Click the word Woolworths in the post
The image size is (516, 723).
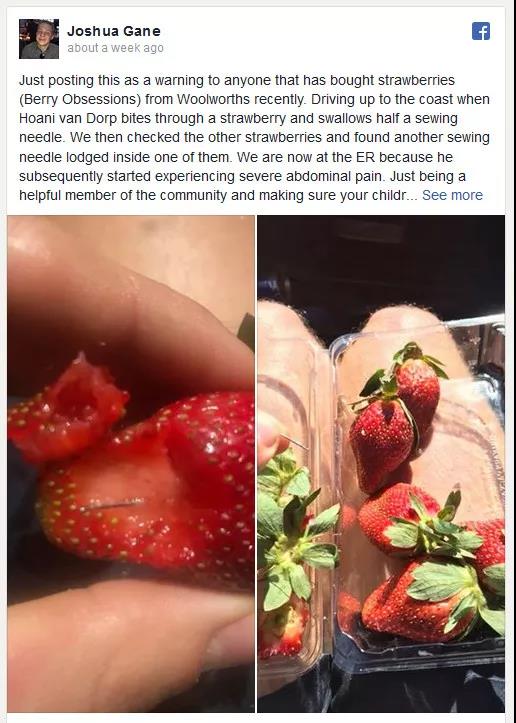pos(213,99)
